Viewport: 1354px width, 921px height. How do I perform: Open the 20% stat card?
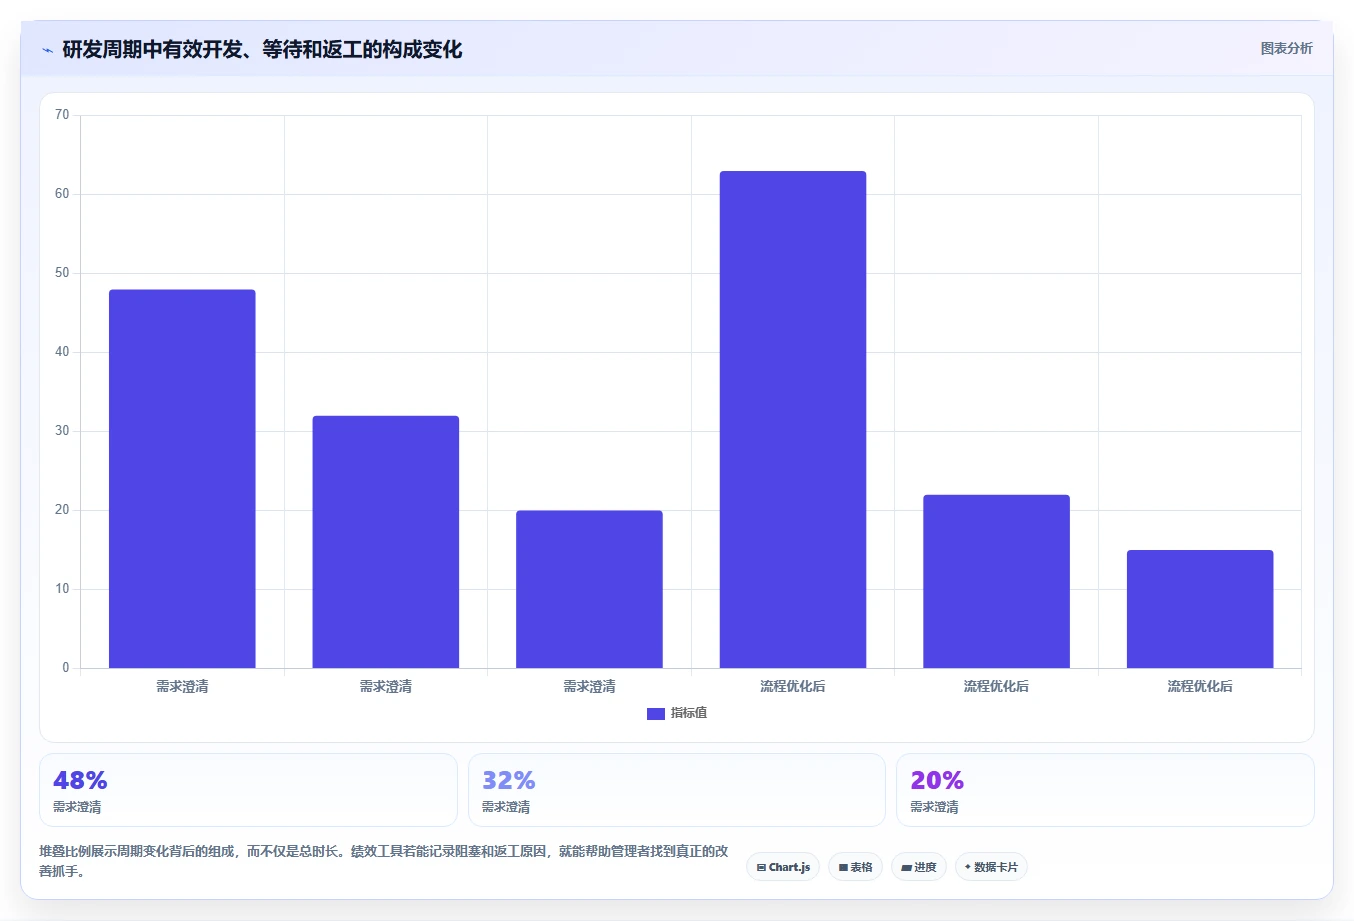(1105, 790)
